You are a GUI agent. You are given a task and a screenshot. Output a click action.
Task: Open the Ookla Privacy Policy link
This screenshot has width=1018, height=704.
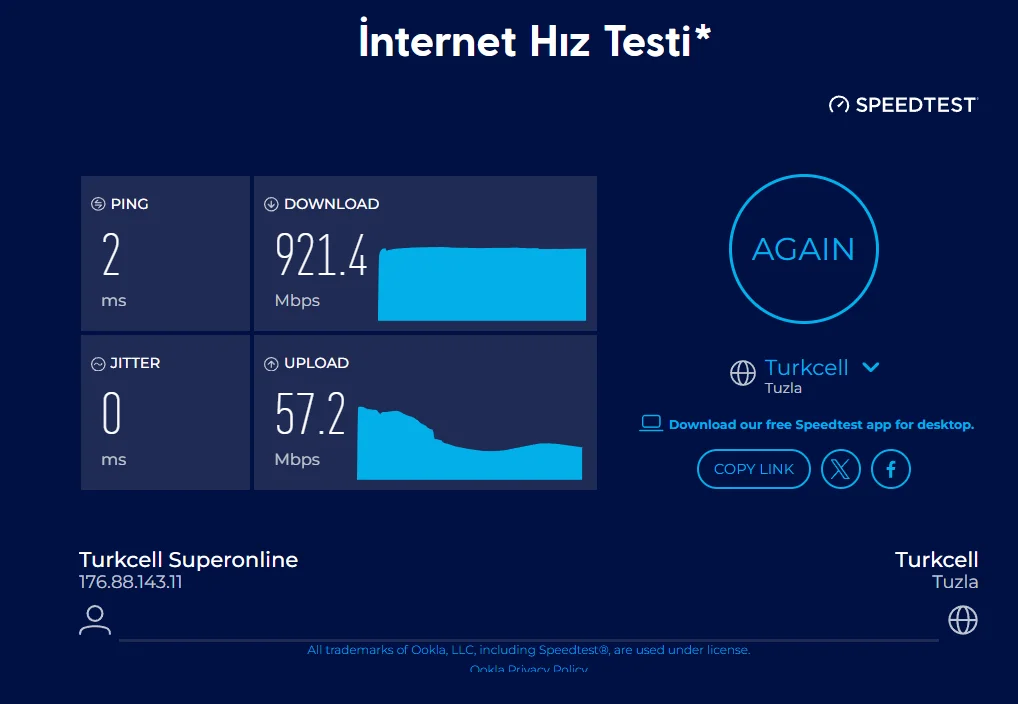528,668
